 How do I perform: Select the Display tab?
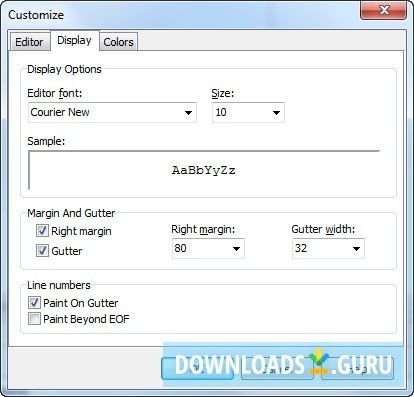75,41
